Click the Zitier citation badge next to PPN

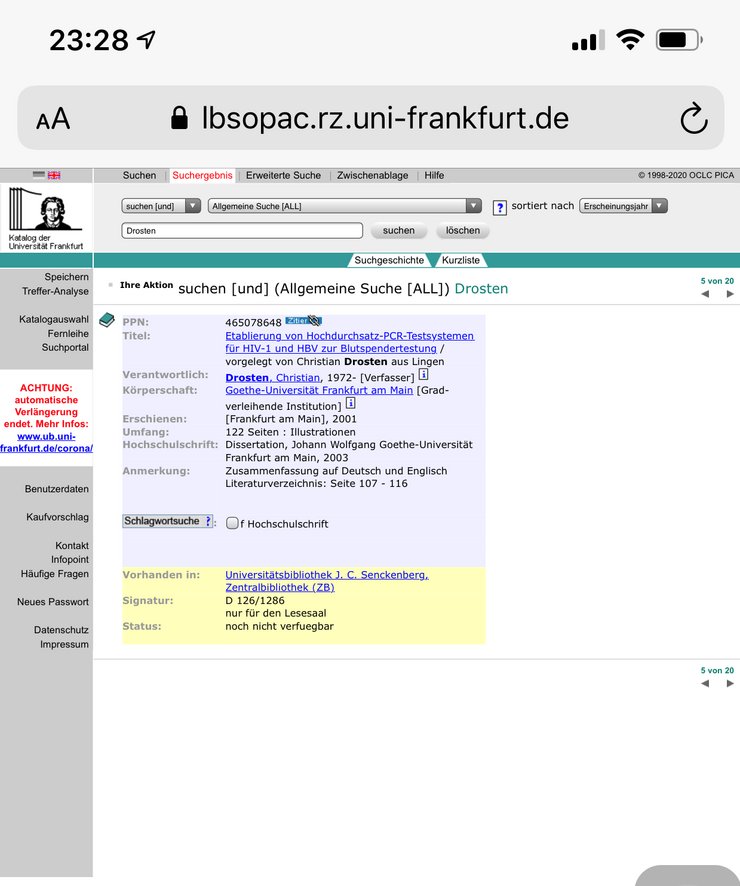(303, 321)
